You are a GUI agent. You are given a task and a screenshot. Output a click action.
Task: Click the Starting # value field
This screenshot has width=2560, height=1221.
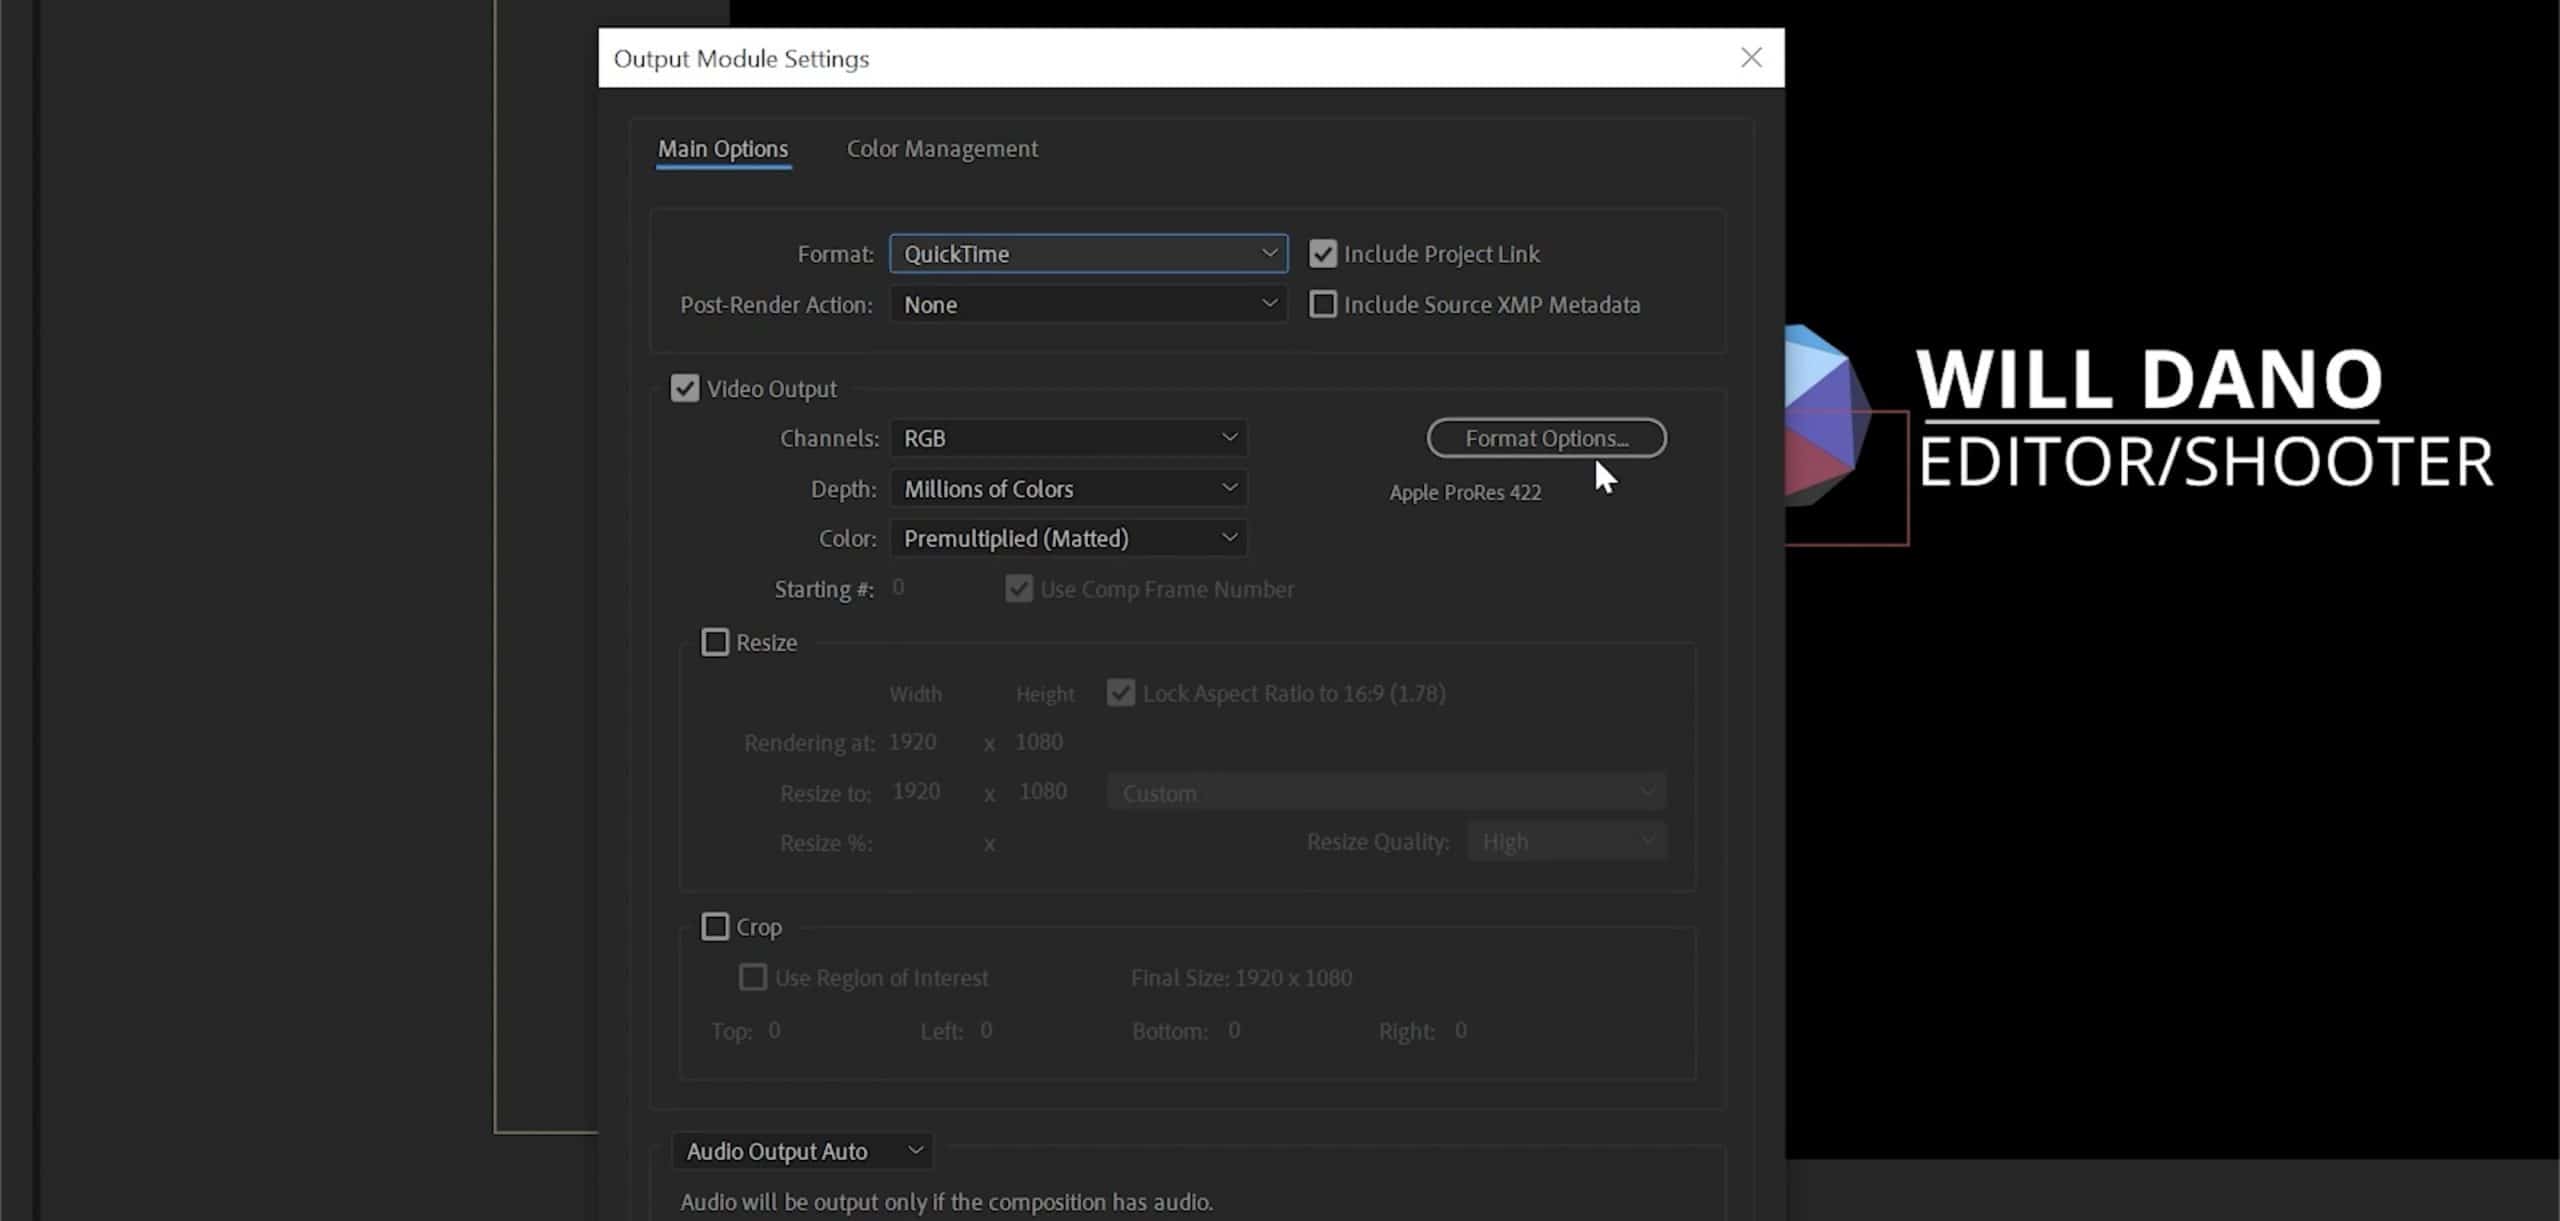899,588
